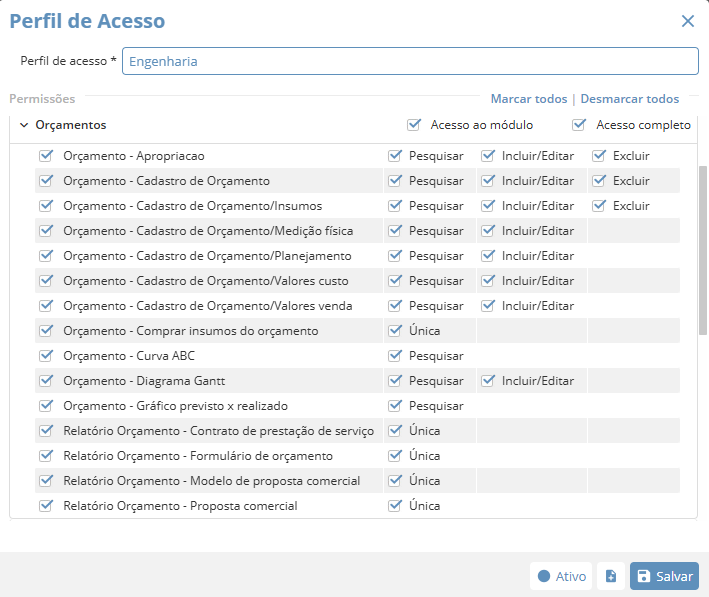Collapse the Orçamentos section chevron
The width and height of the screenshot is (709, 597).
coord(24,125)
